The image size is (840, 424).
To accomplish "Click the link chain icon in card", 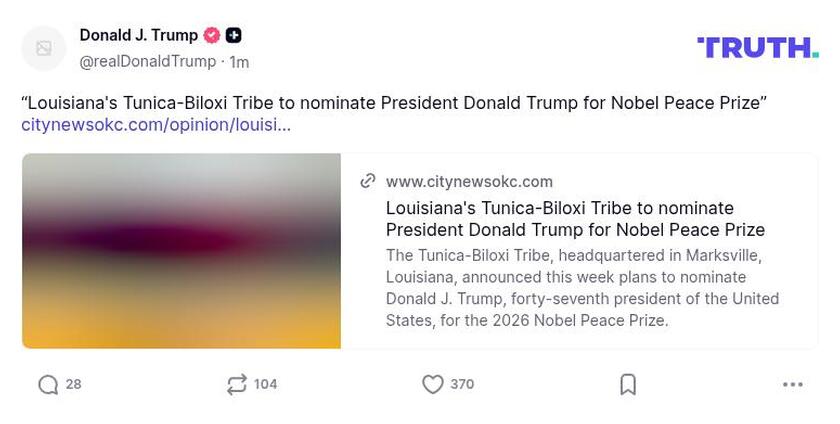I will coord(368,181).
